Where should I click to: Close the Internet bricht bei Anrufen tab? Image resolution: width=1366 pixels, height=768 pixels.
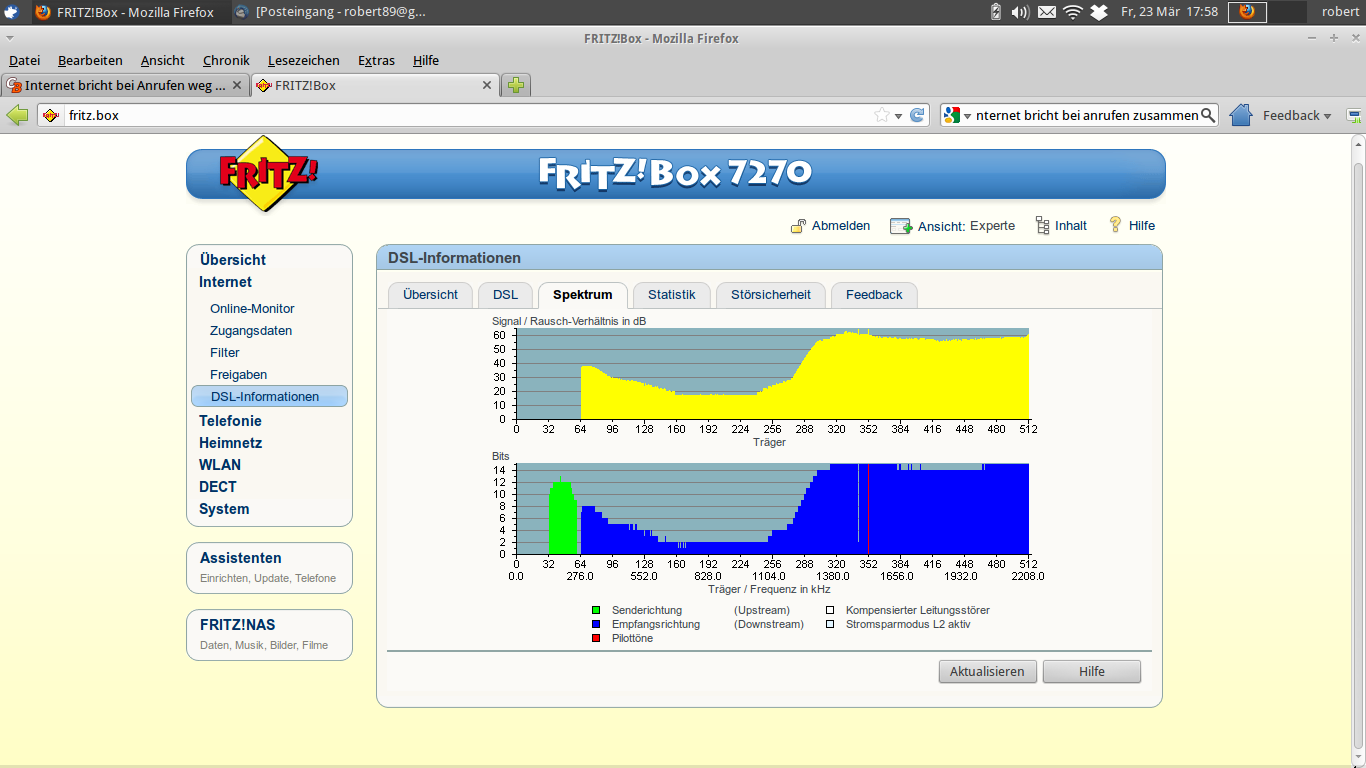[x=237, y=86]
